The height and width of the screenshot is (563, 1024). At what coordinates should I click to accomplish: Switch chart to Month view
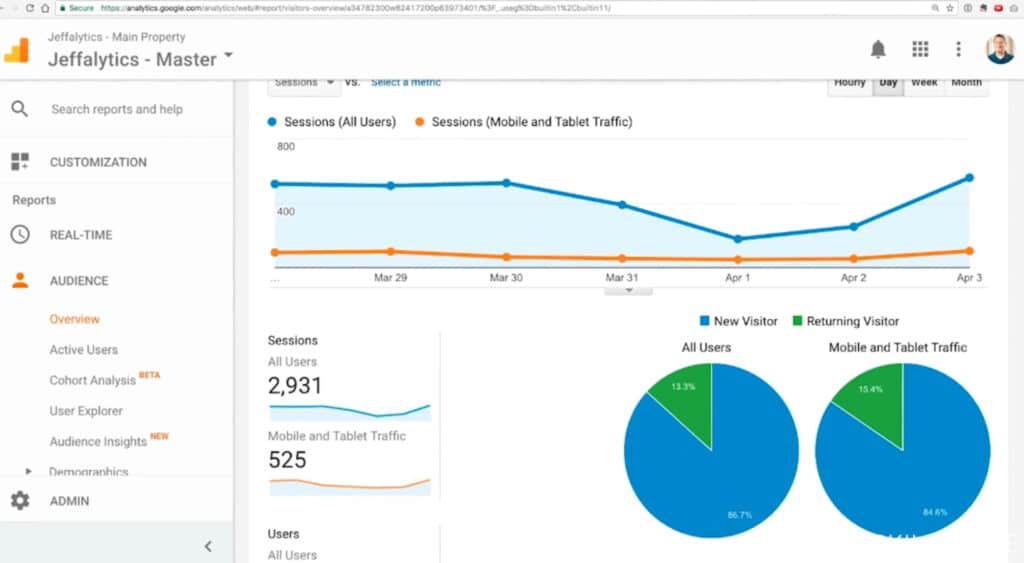[967, 83]
